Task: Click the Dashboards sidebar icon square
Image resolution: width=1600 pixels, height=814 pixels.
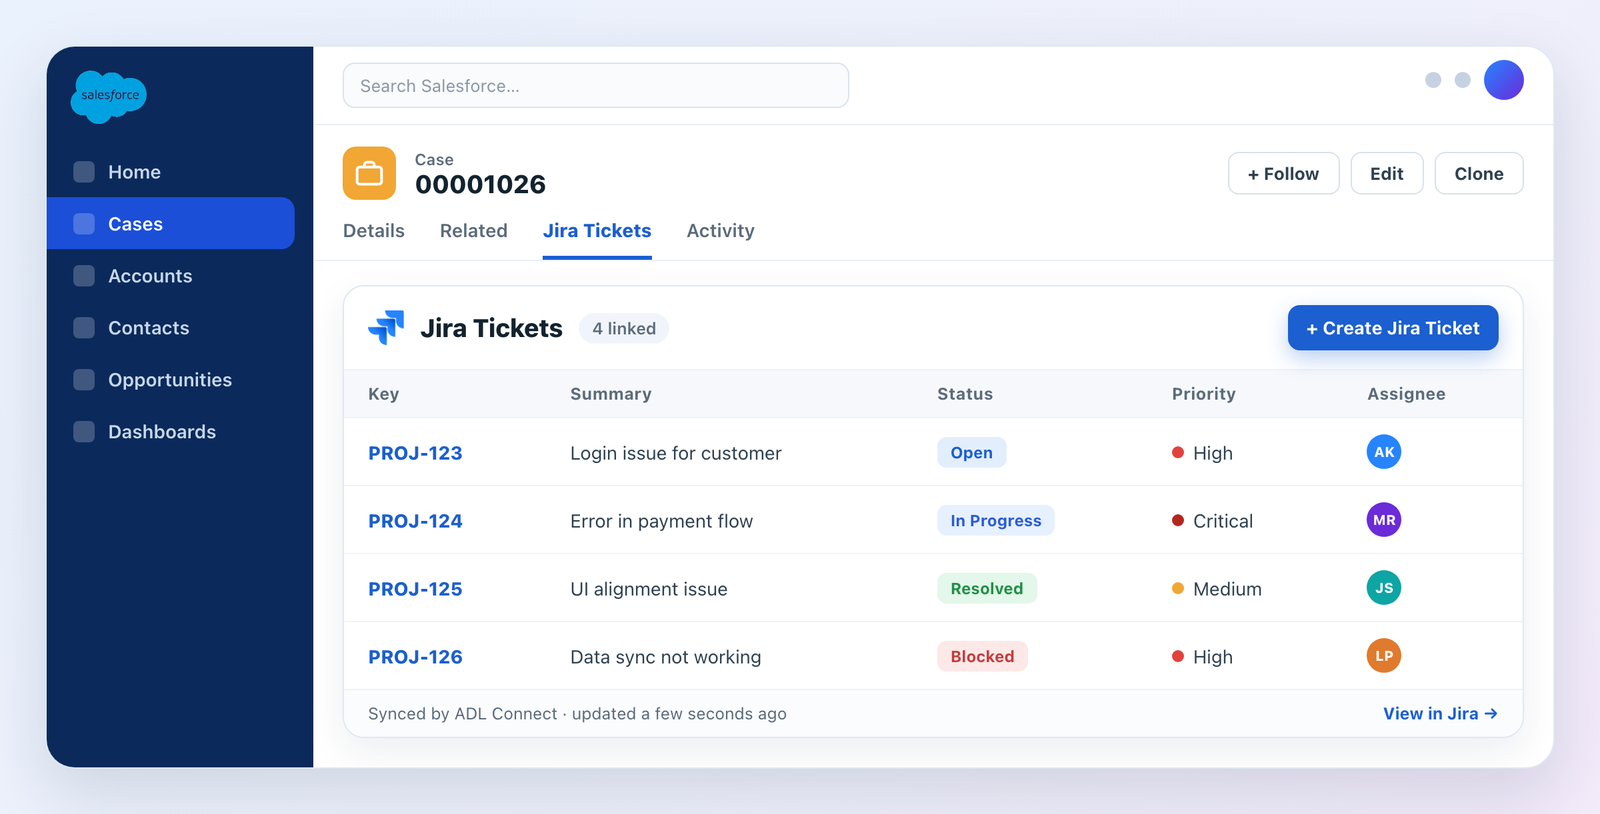Action: 84,432
